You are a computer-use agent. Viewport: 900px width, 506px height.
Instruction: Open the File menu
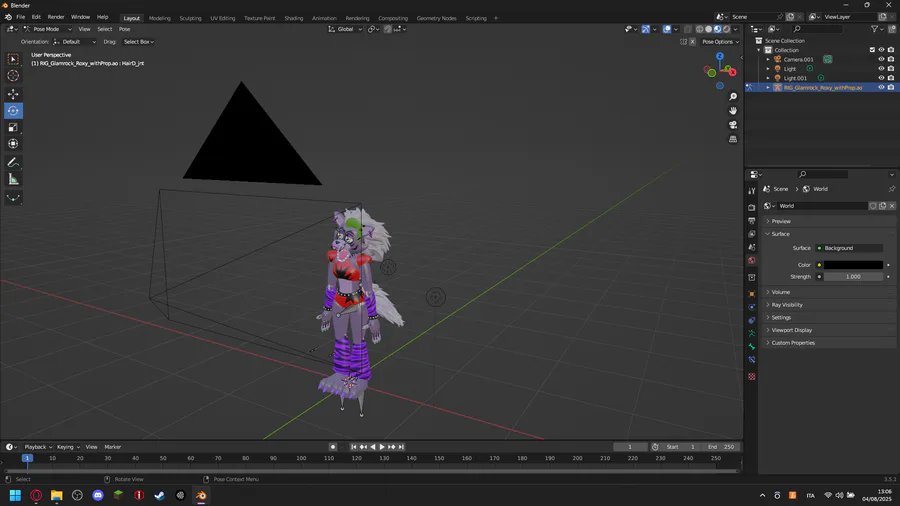(21, 17)
